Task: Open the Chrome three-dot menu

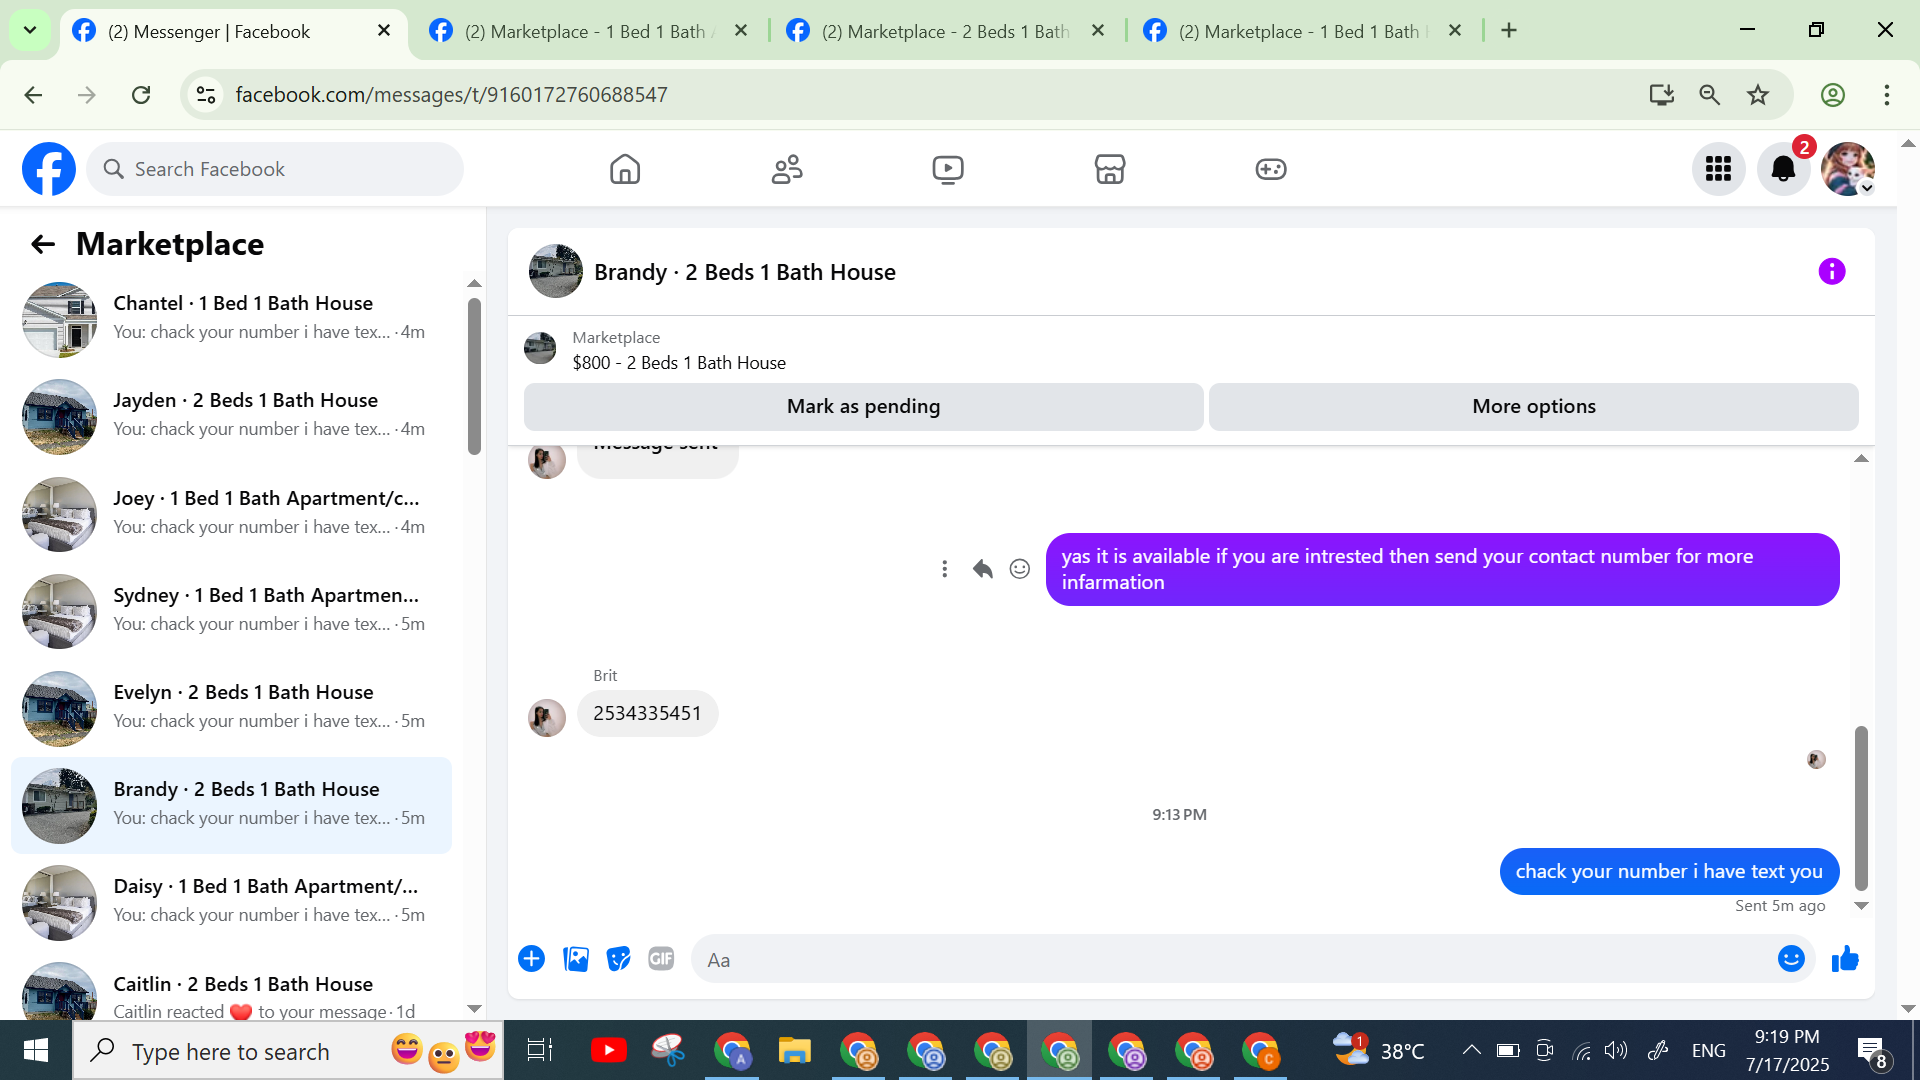Action: tap(1887, 95)
